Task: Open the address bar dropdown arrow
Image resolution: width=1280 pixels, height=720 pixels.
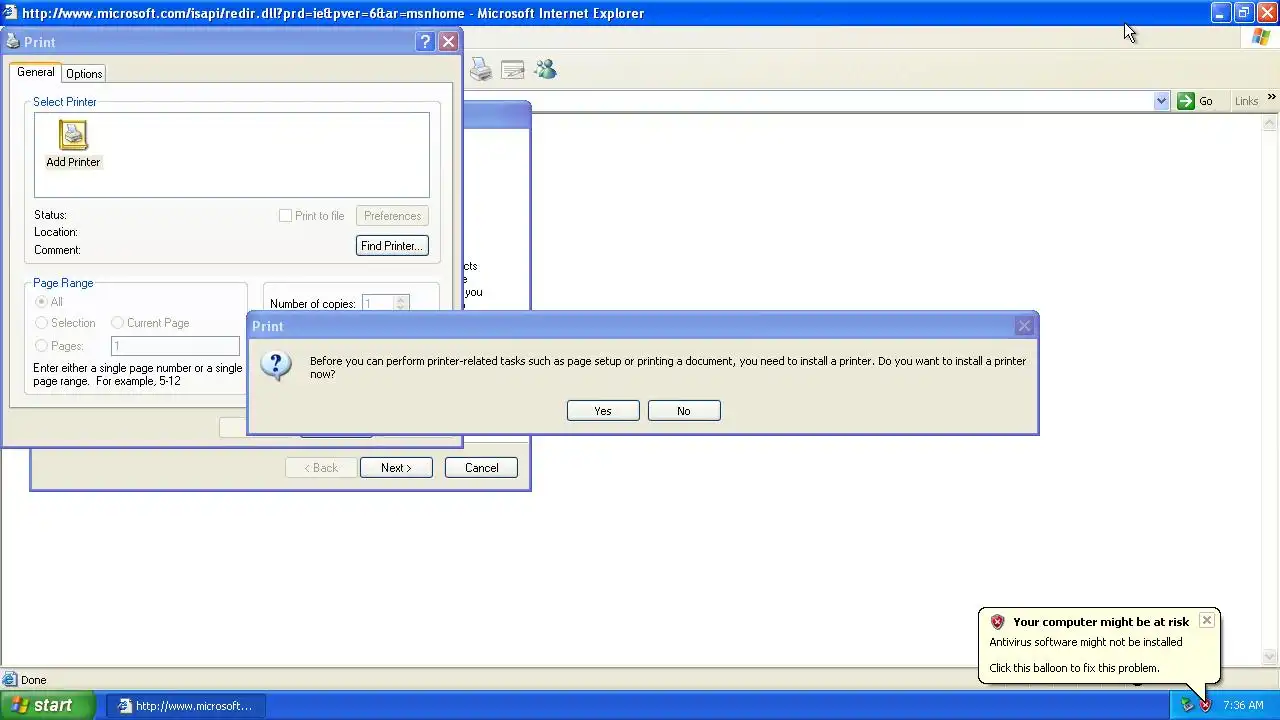Action: (1161, 101)
